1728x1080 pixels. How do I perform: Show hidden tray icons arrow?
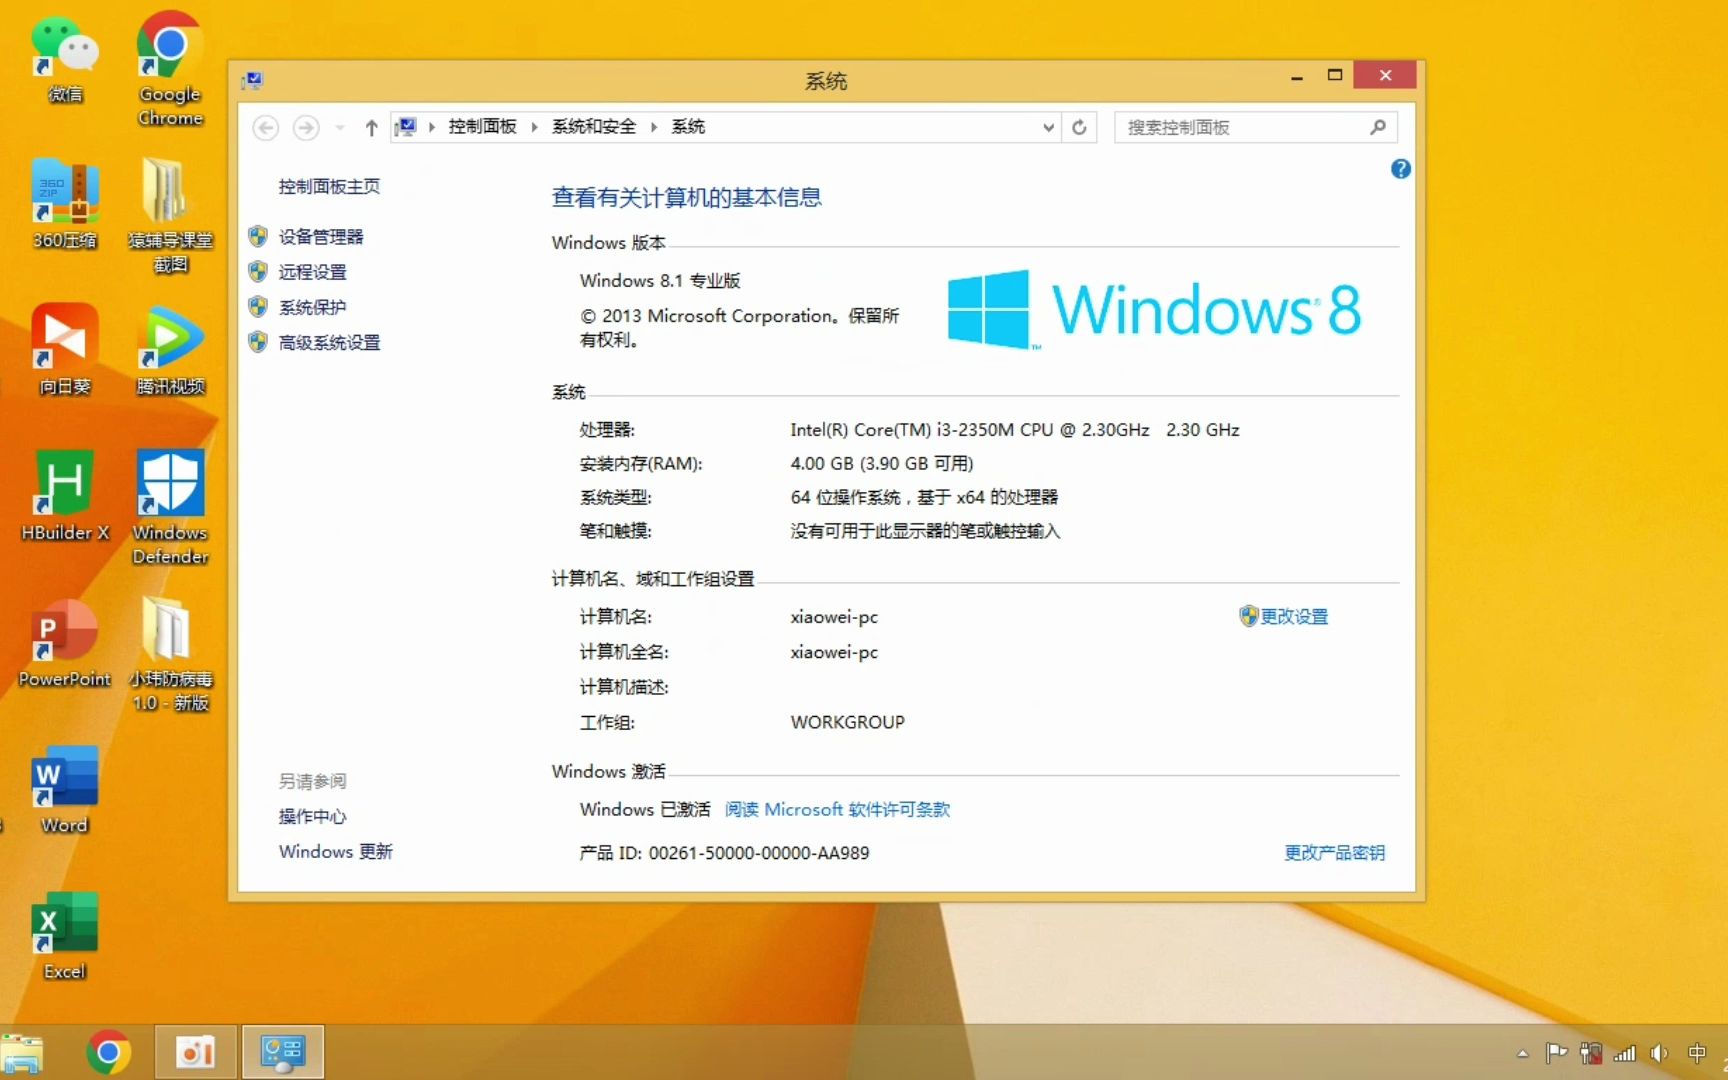tap(1522, 1053)
